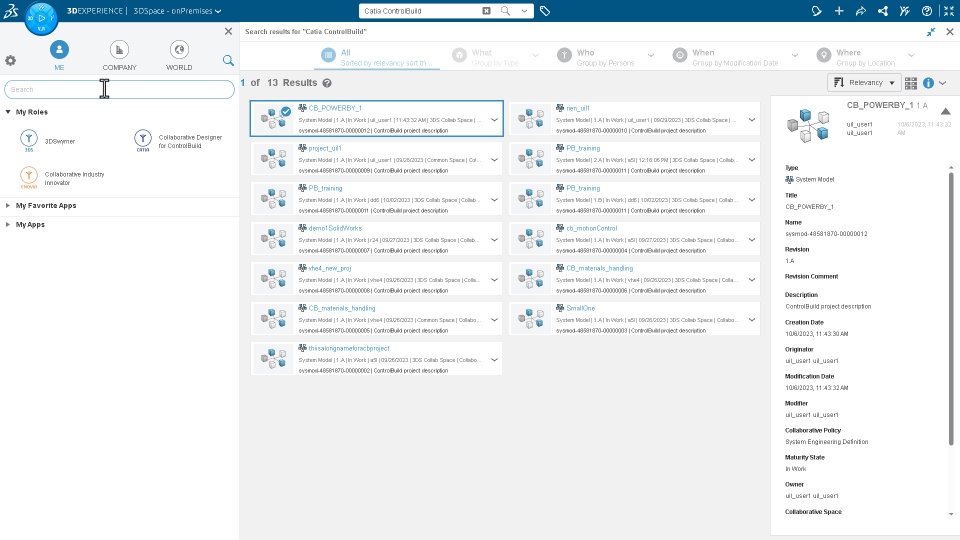This screenshot has width=960, height=540.
Task: Select the vhe4_new_proj thumbnail
Action: tap(274, 279)
